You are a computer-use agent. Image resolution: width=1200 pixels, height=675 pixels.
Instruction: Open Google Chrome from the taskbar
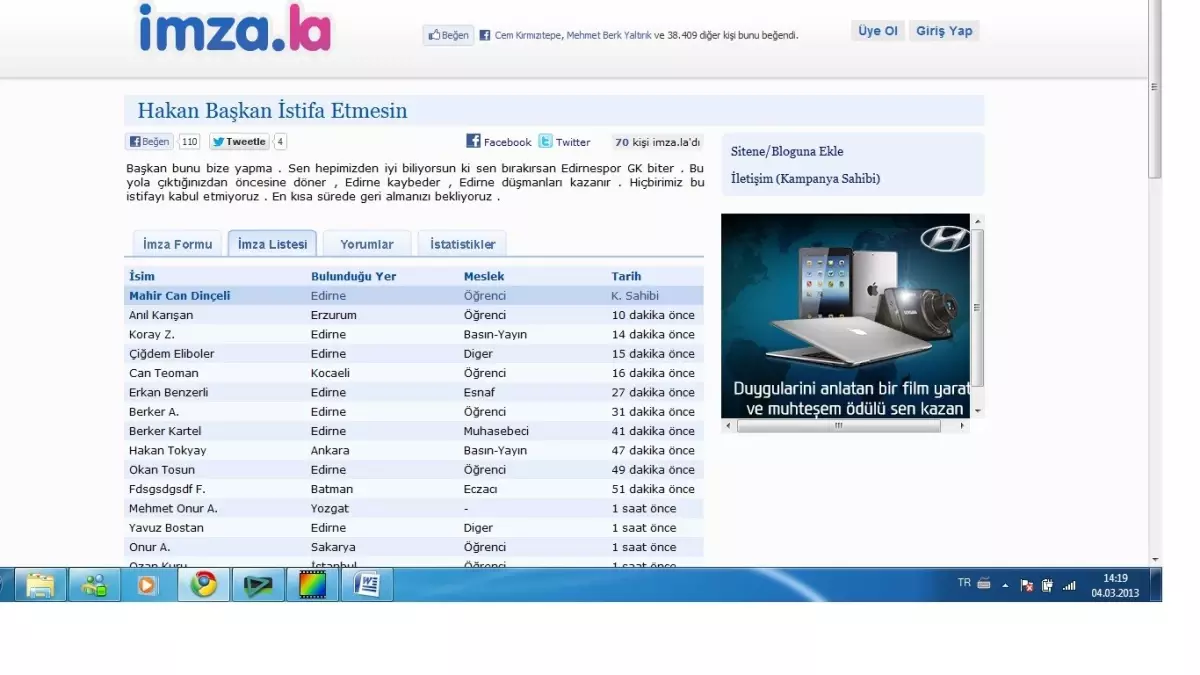(204, 584)
